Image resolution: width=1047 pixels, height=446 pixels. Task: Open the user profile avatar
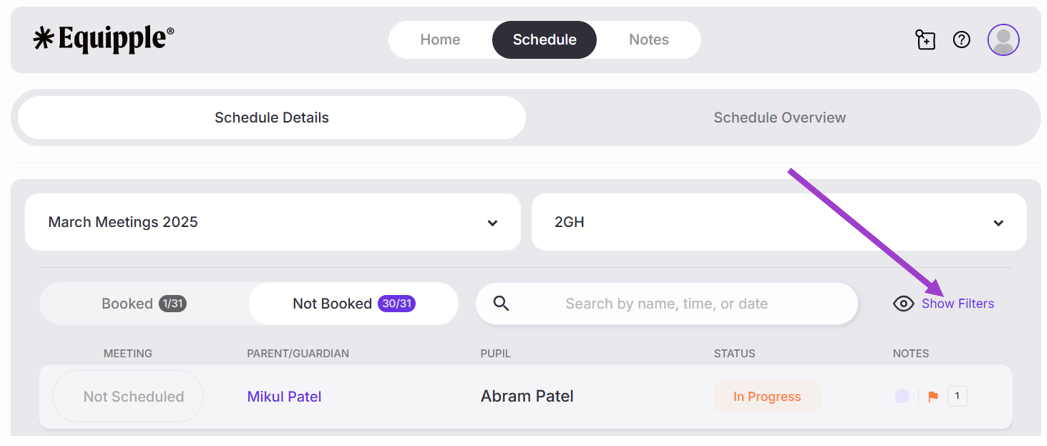(x=1003, y=40)
